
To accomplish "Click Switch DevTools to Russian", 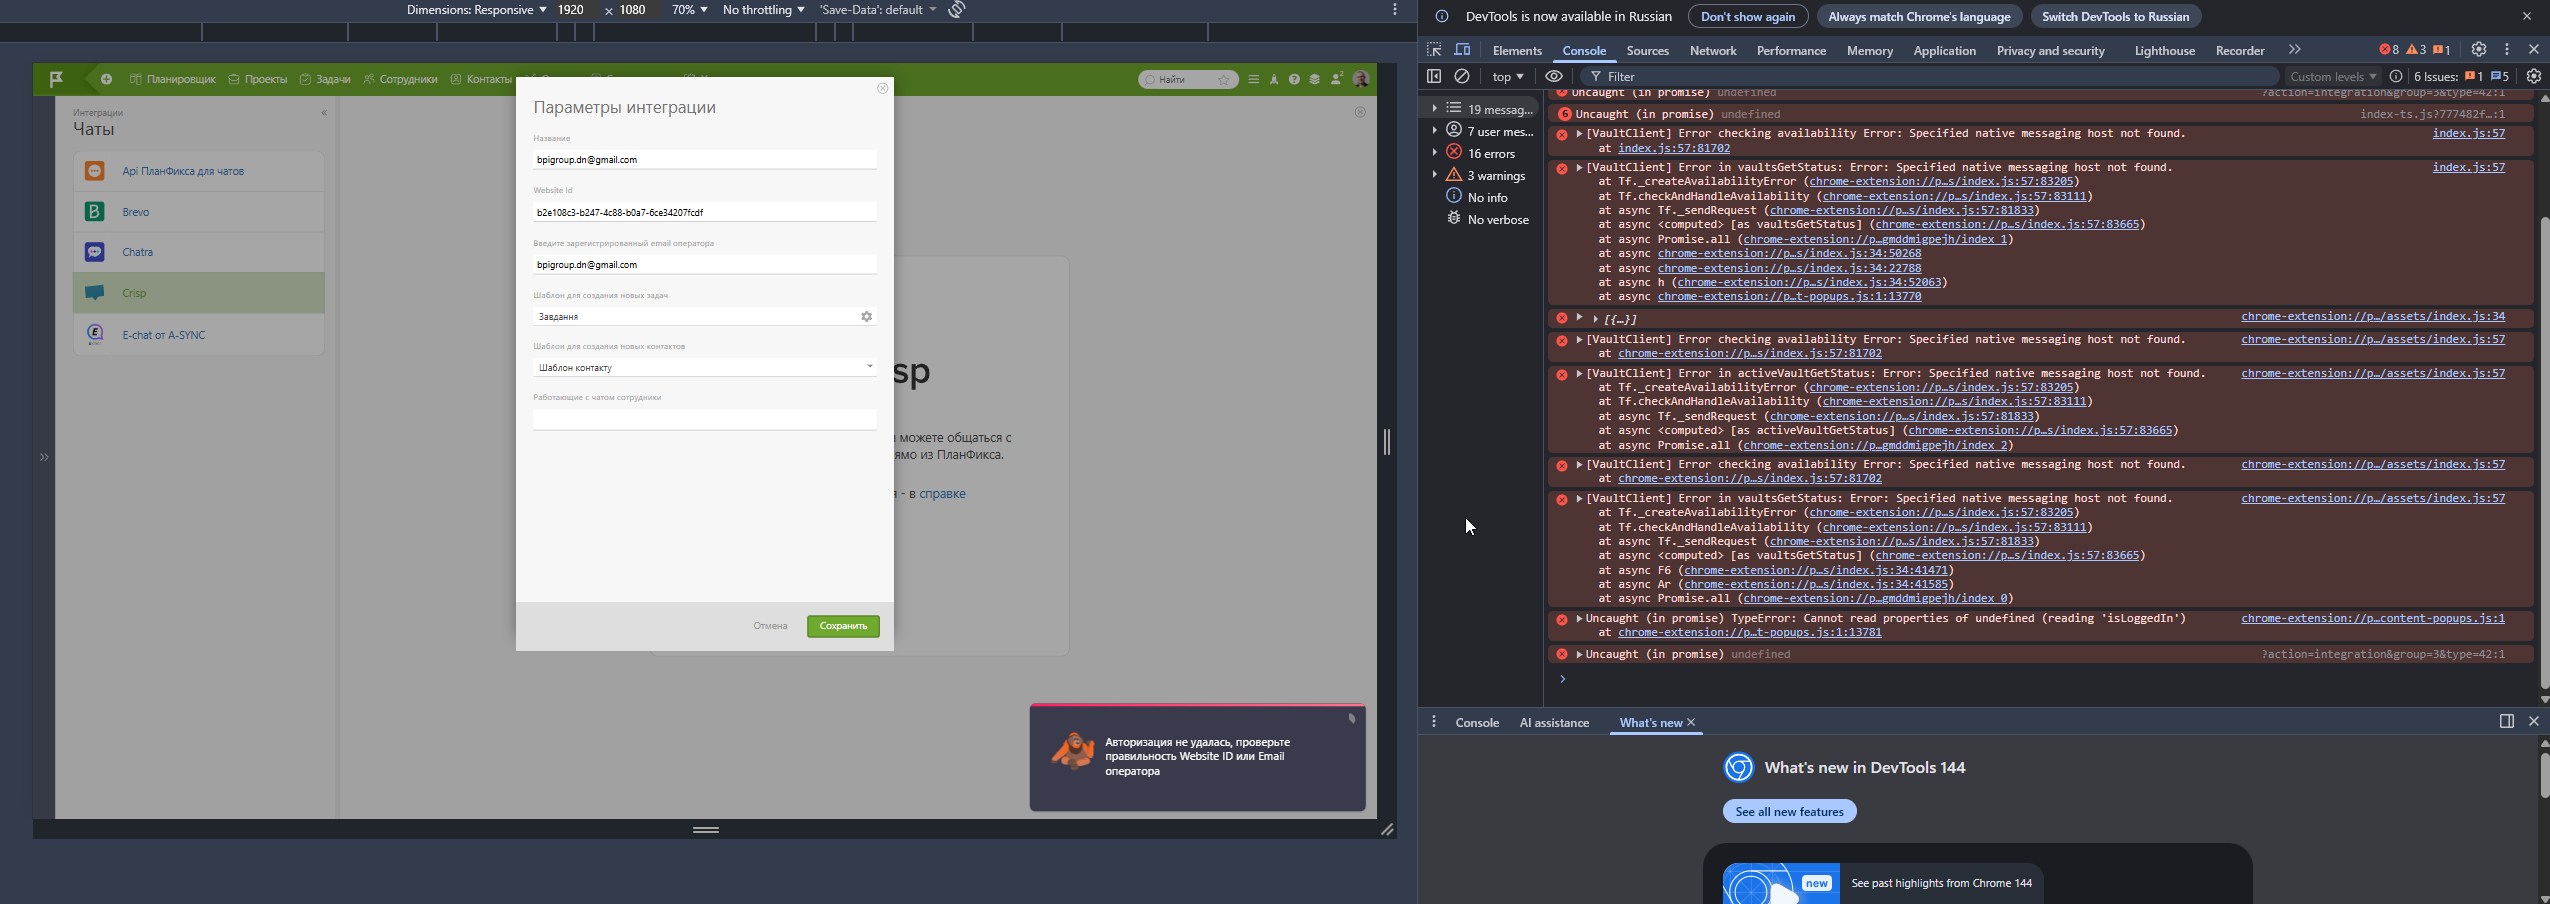I will click(2115, 16).
